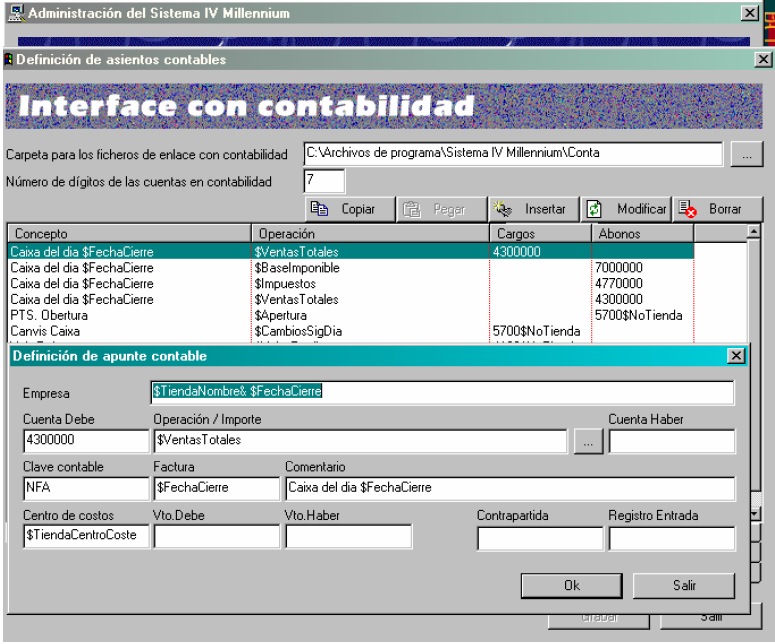This screenshot has height=644, width=775.
Task: Click Salir in the apunte dialog
Action: pyautogui.click(x=684, y=585)
